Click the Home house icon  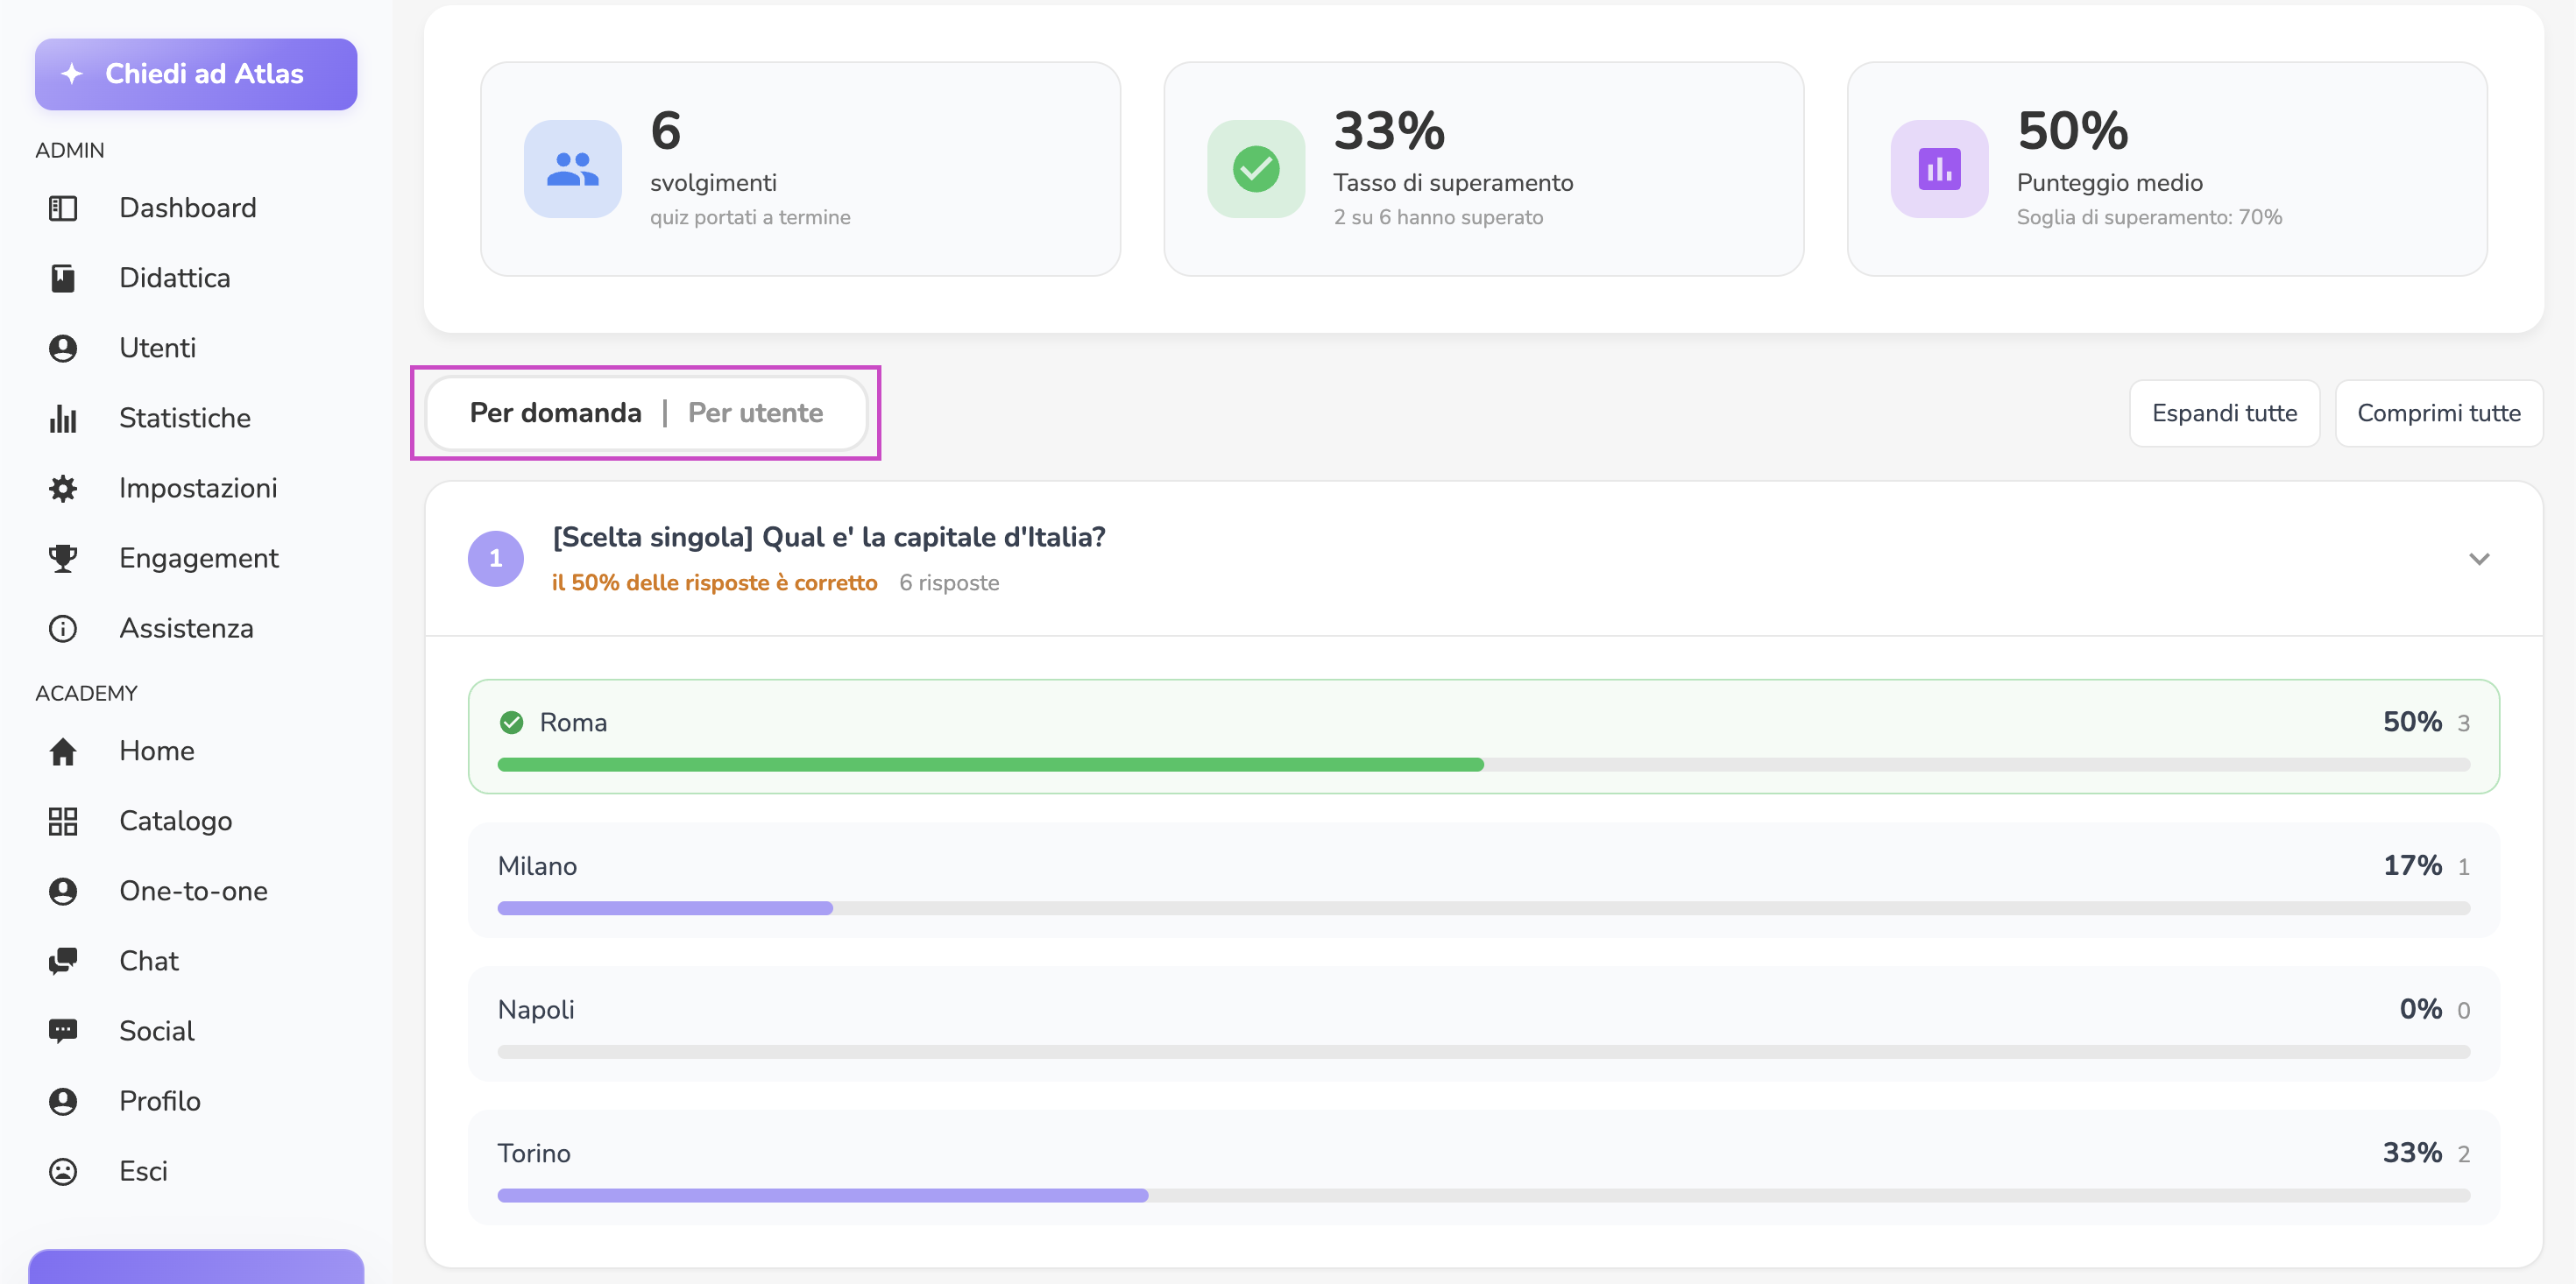pyautogui.click(x=63, y=751)
